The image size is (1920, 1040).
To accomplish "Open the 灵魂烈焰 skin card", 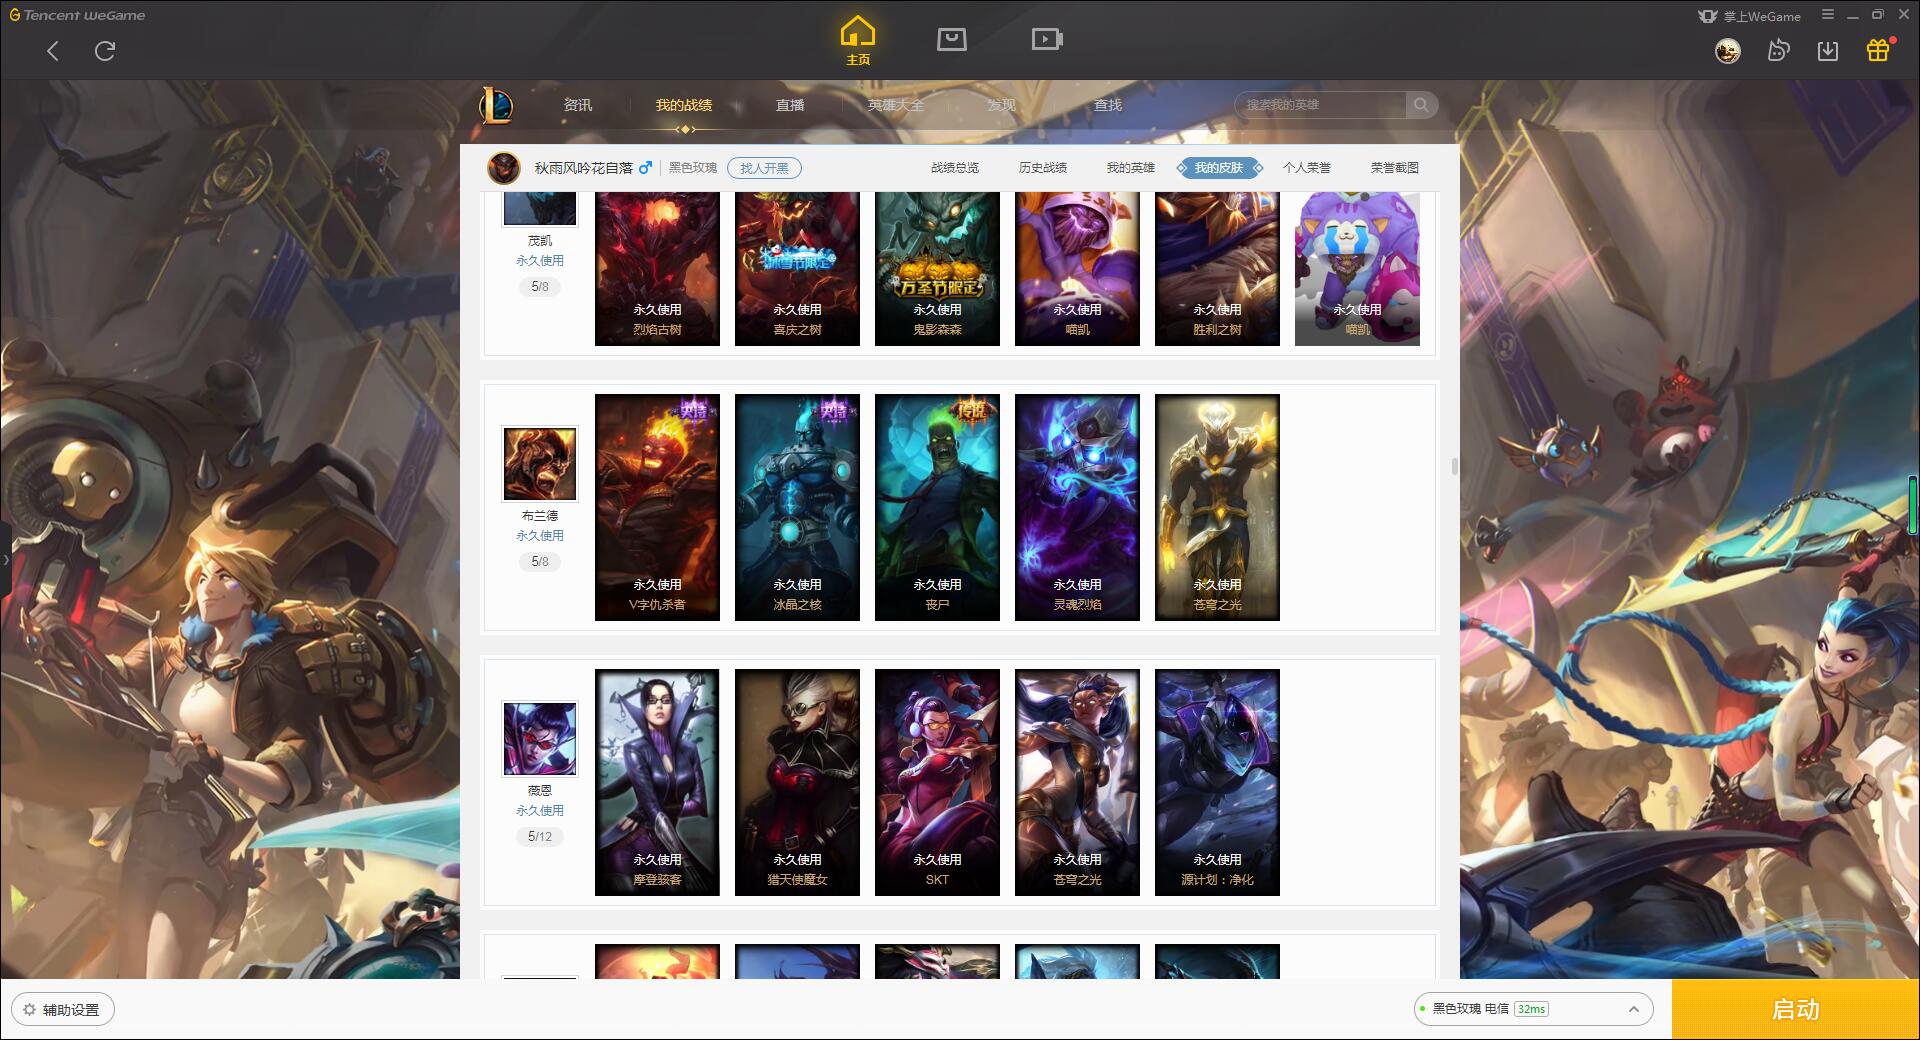I will (x=1077, y=507).
